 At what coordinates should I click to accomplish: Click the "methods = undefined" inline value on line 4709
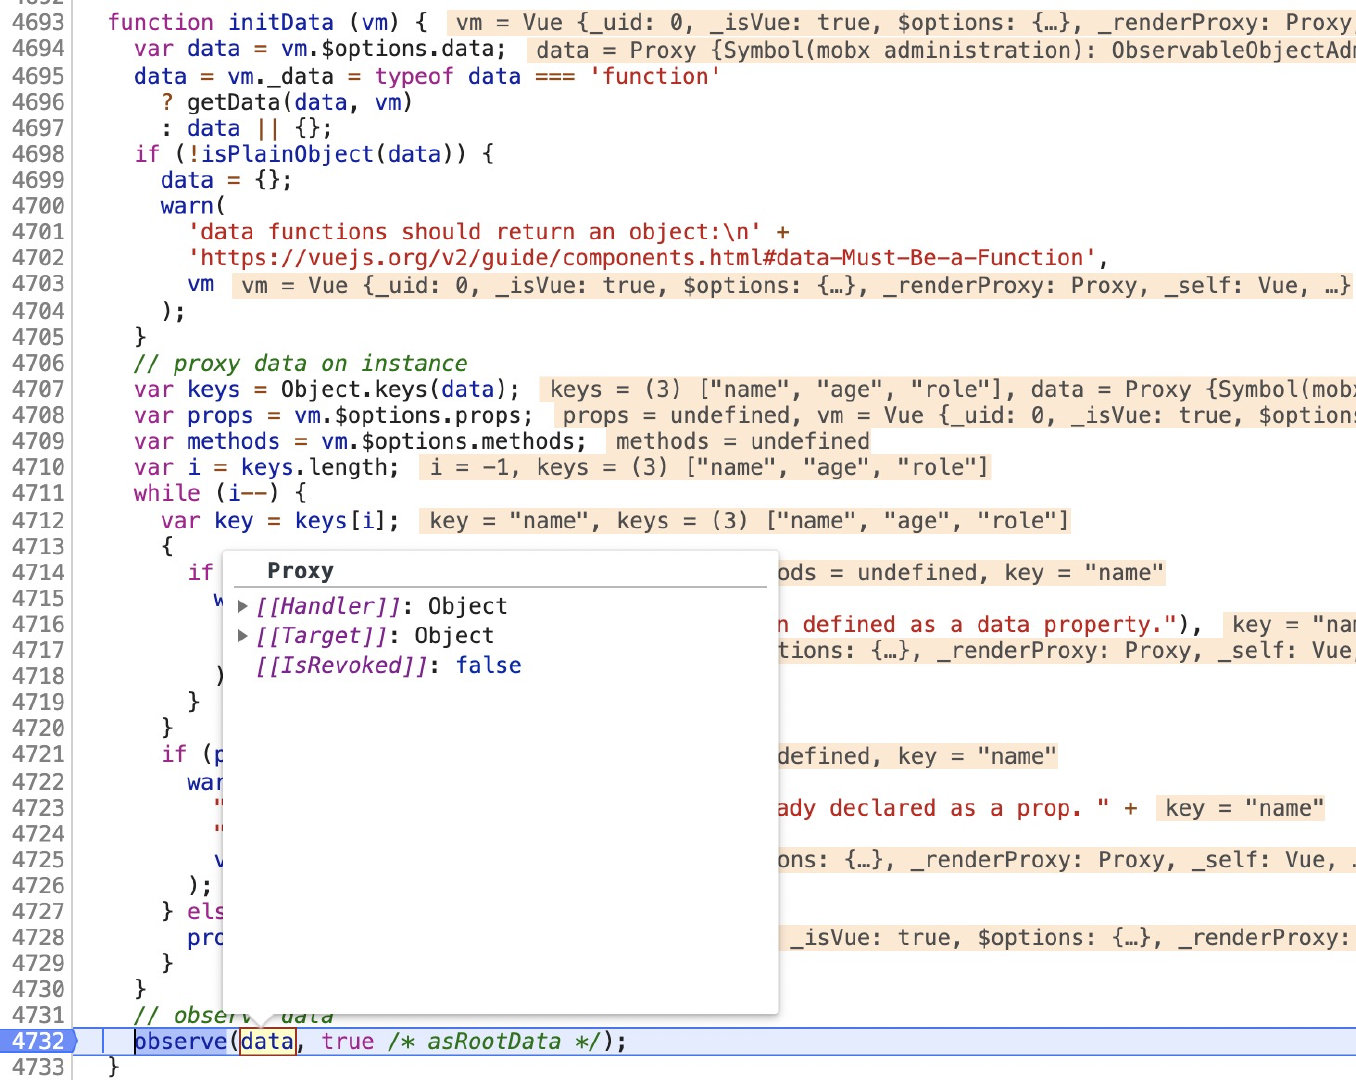[742, 441]
